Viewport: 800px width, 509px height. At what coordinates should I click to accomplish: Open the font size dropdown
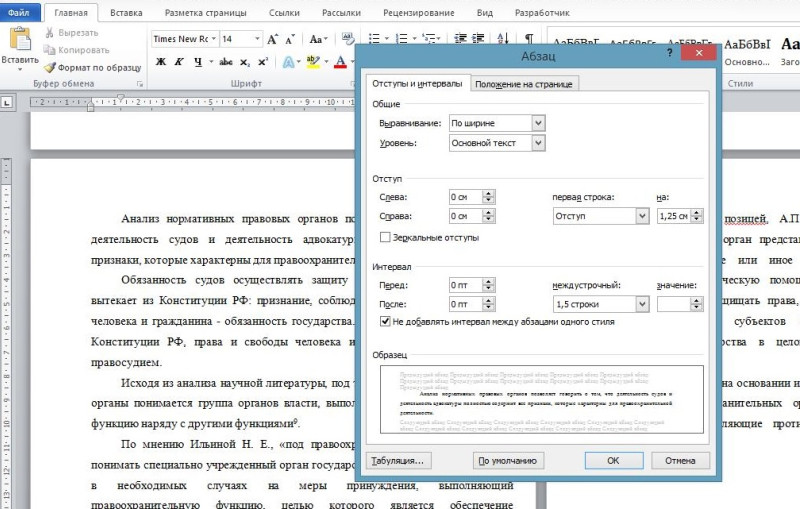(257, 39)
